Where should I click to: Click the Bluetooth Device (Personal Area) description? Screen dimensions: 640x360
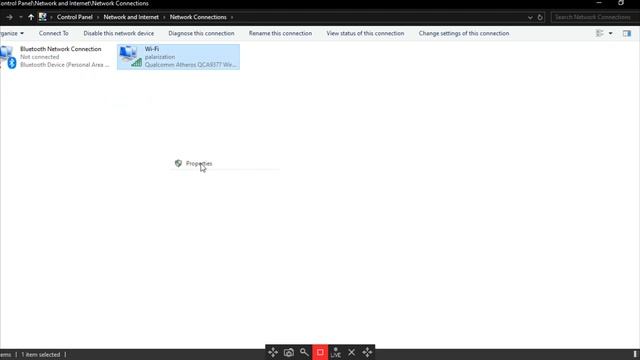pos(64,64)
